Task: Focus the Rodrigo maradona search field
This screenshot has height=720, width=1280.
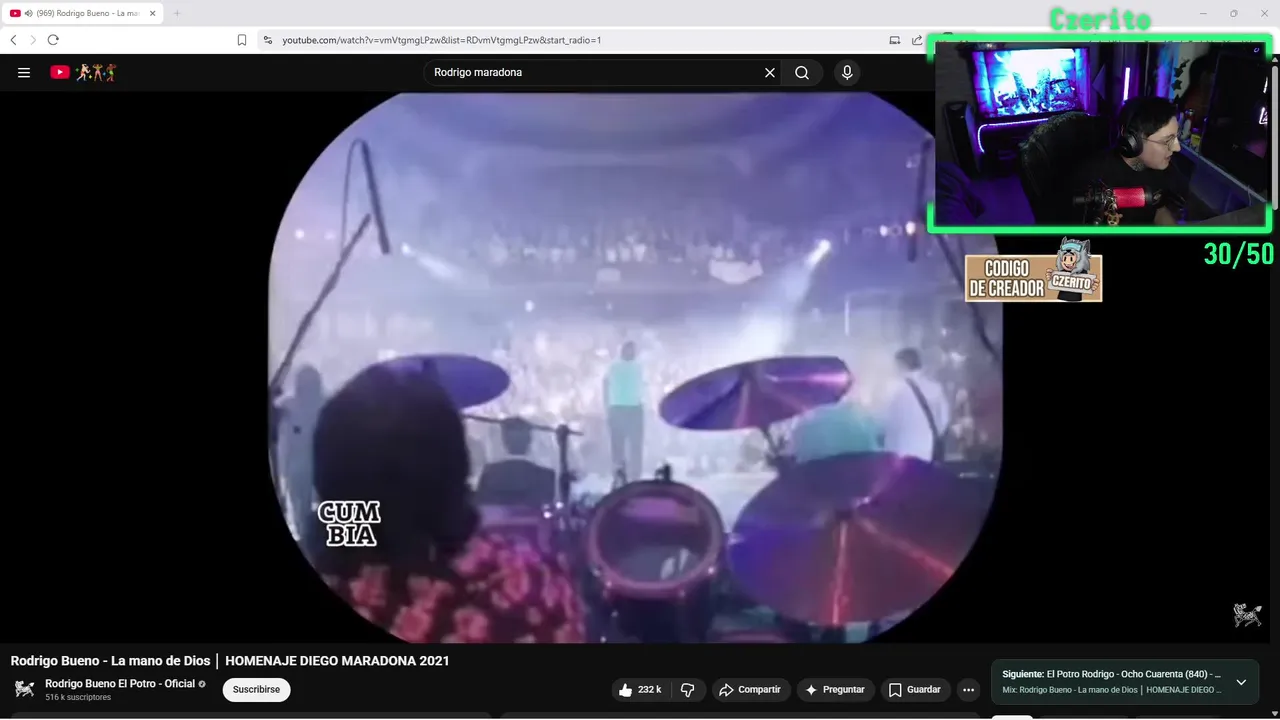Action: (595, 72)
